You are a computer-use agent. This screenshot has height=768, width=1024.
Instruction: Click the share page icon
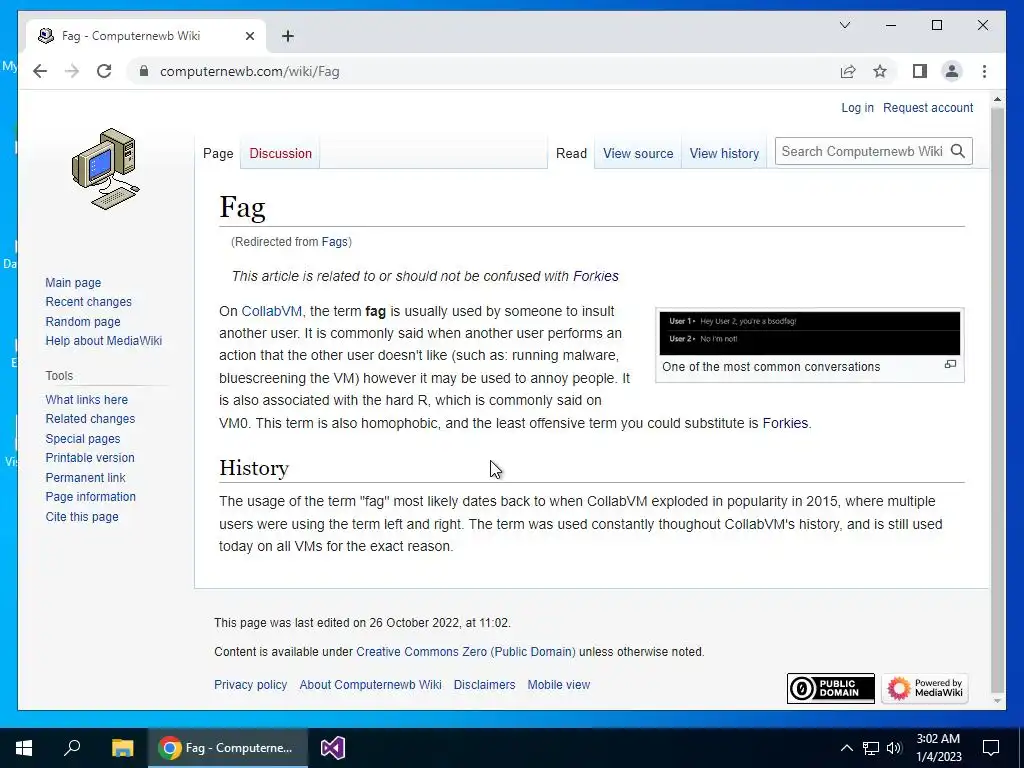coord(848,71)
